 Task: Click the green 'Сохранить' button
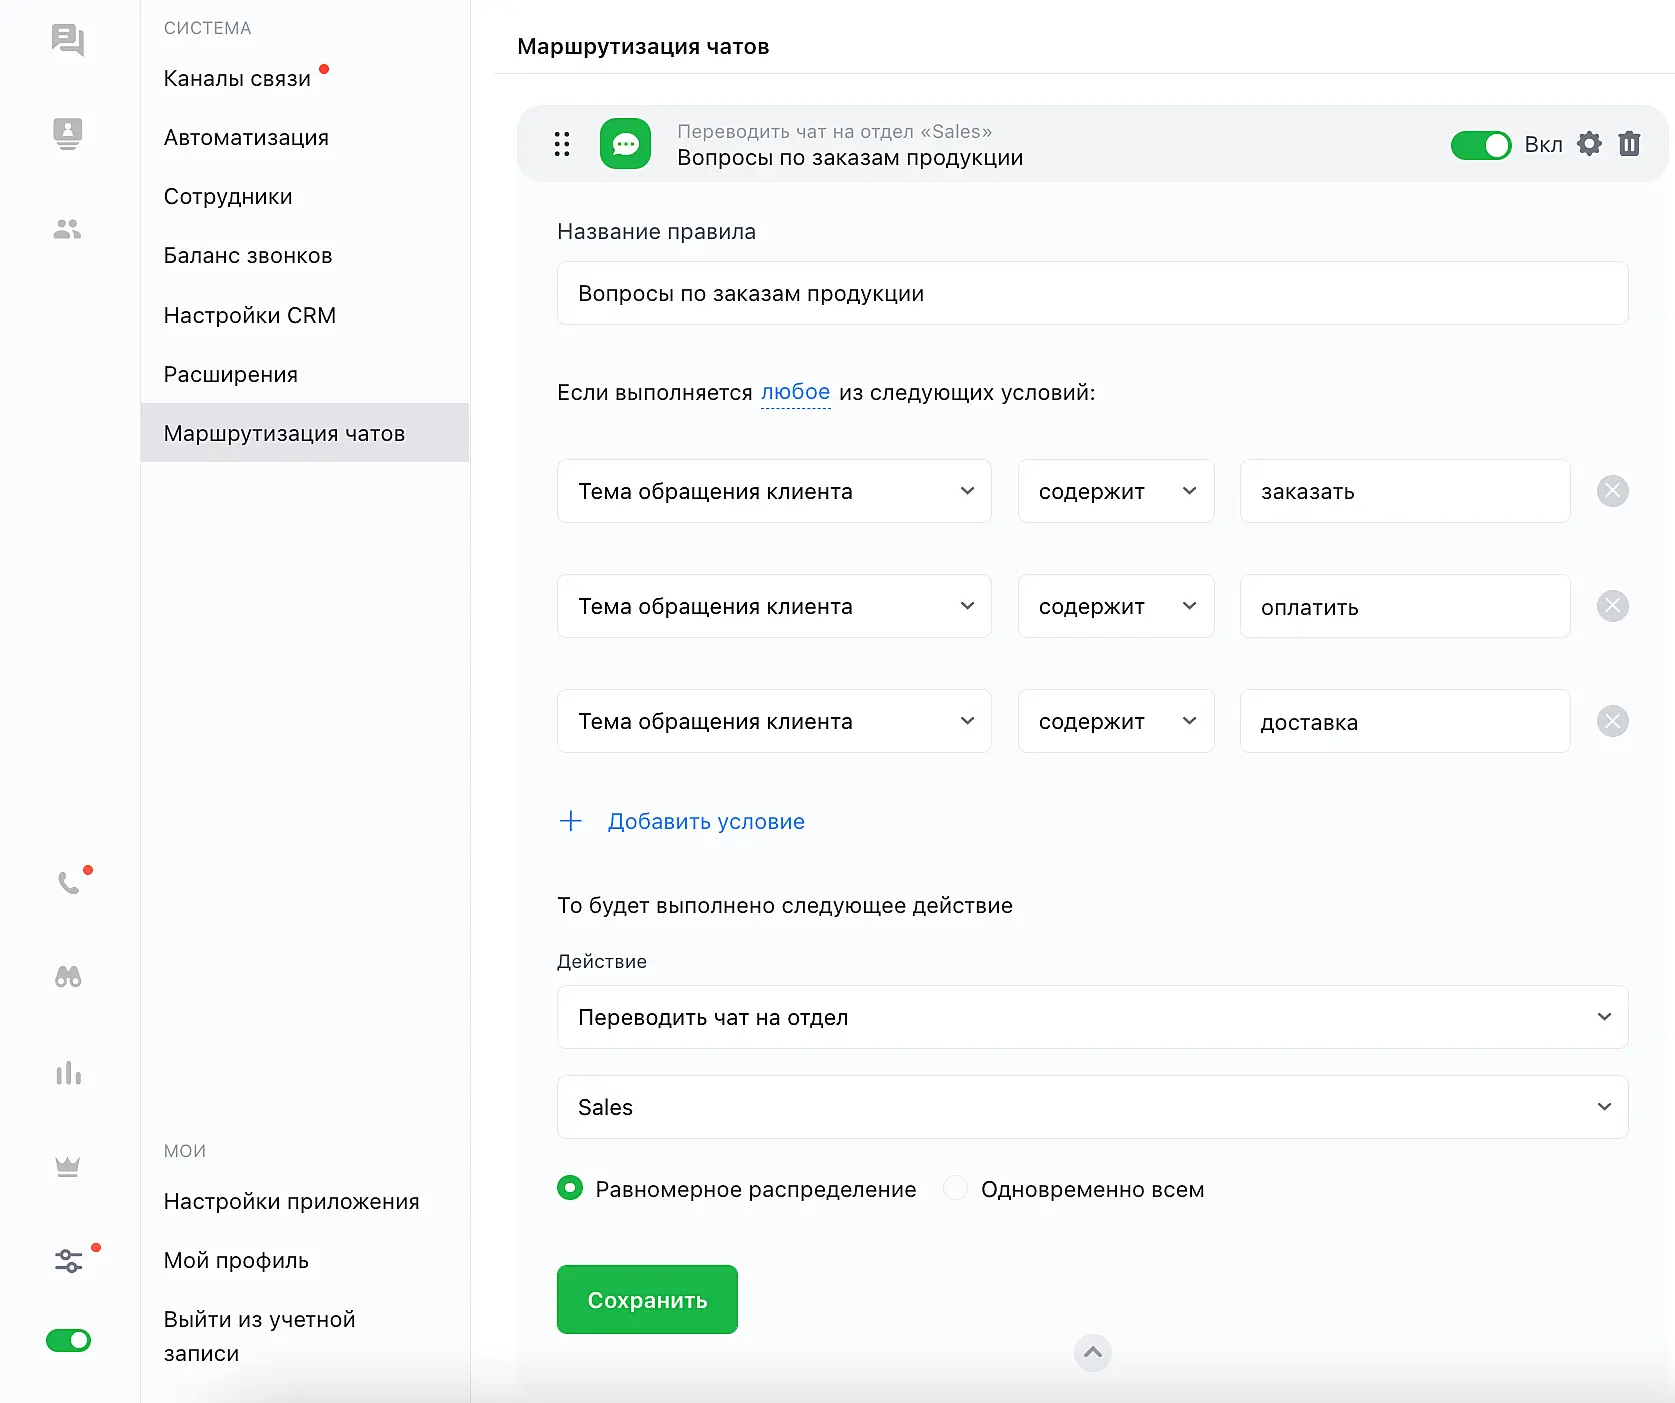pyautogui.click(x=647, y=1299)
